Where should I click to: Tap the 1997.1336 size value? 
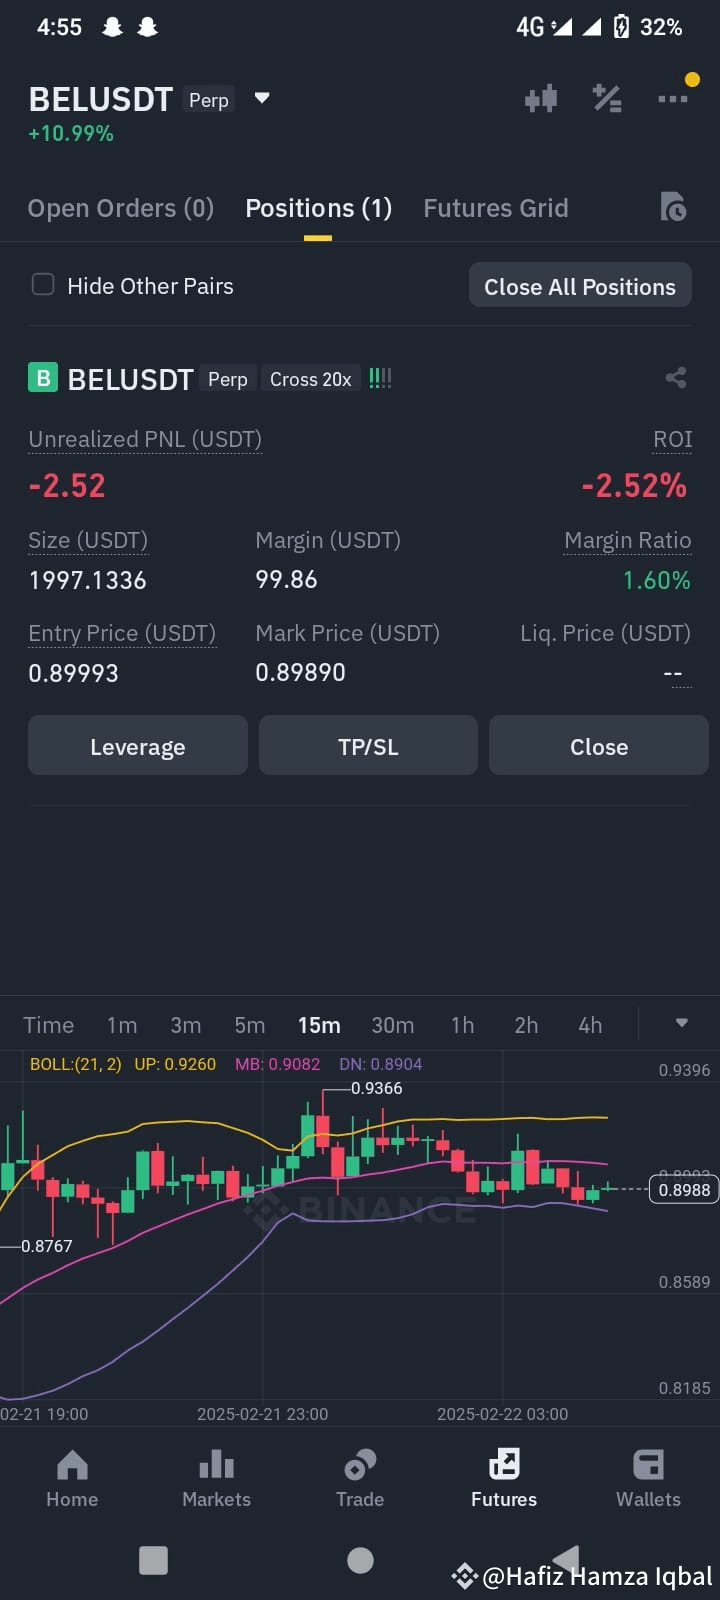(88, 580)
